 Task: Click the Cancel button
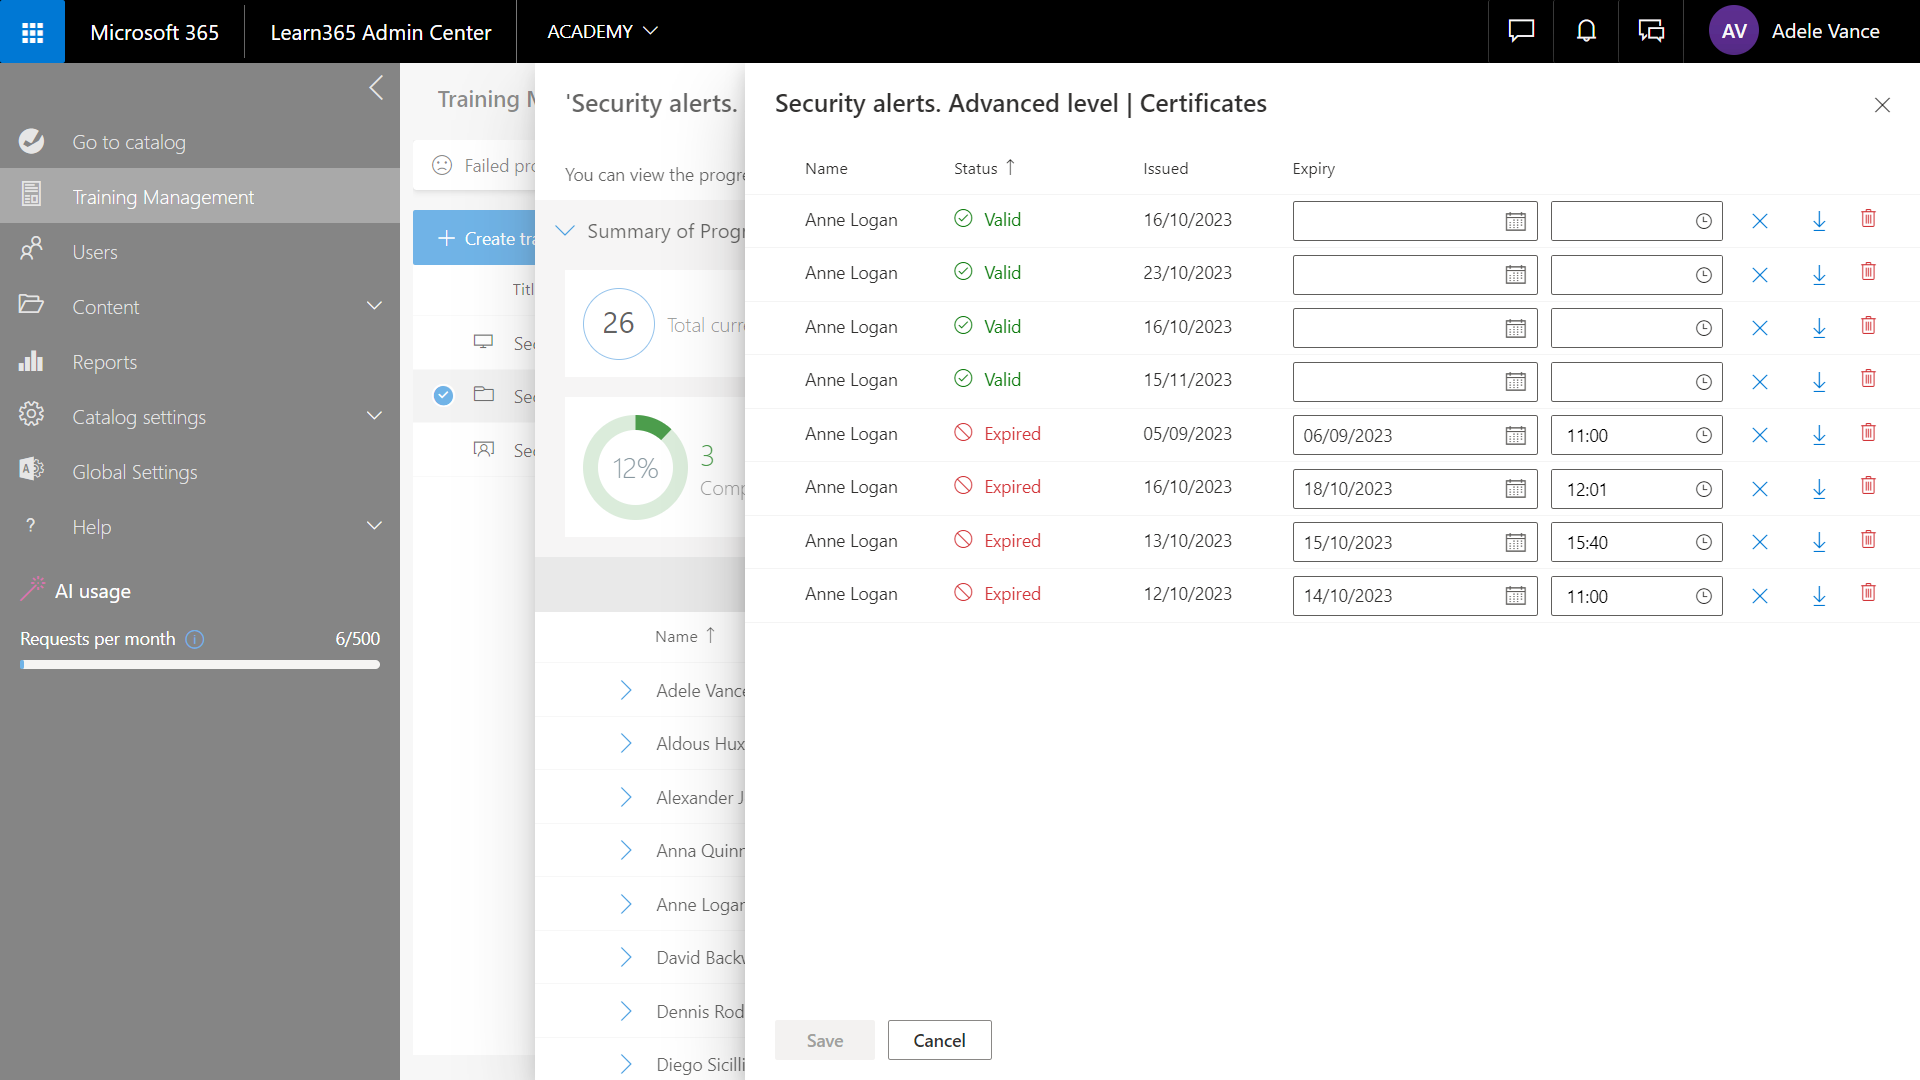point(939,1040)
